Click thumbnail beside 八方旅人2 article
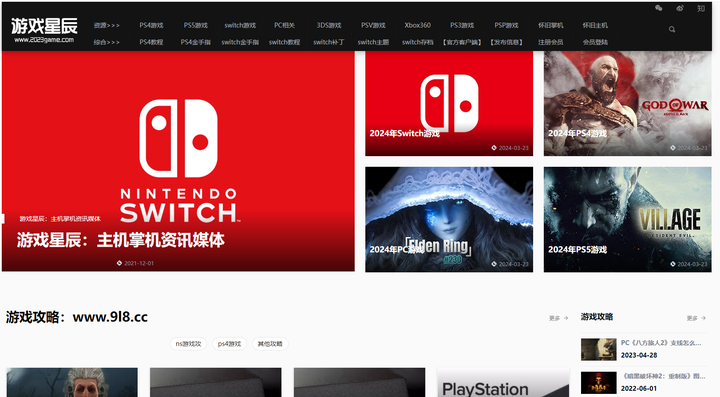720x397 pixels. pyautogui.click(x=598, y=349)
